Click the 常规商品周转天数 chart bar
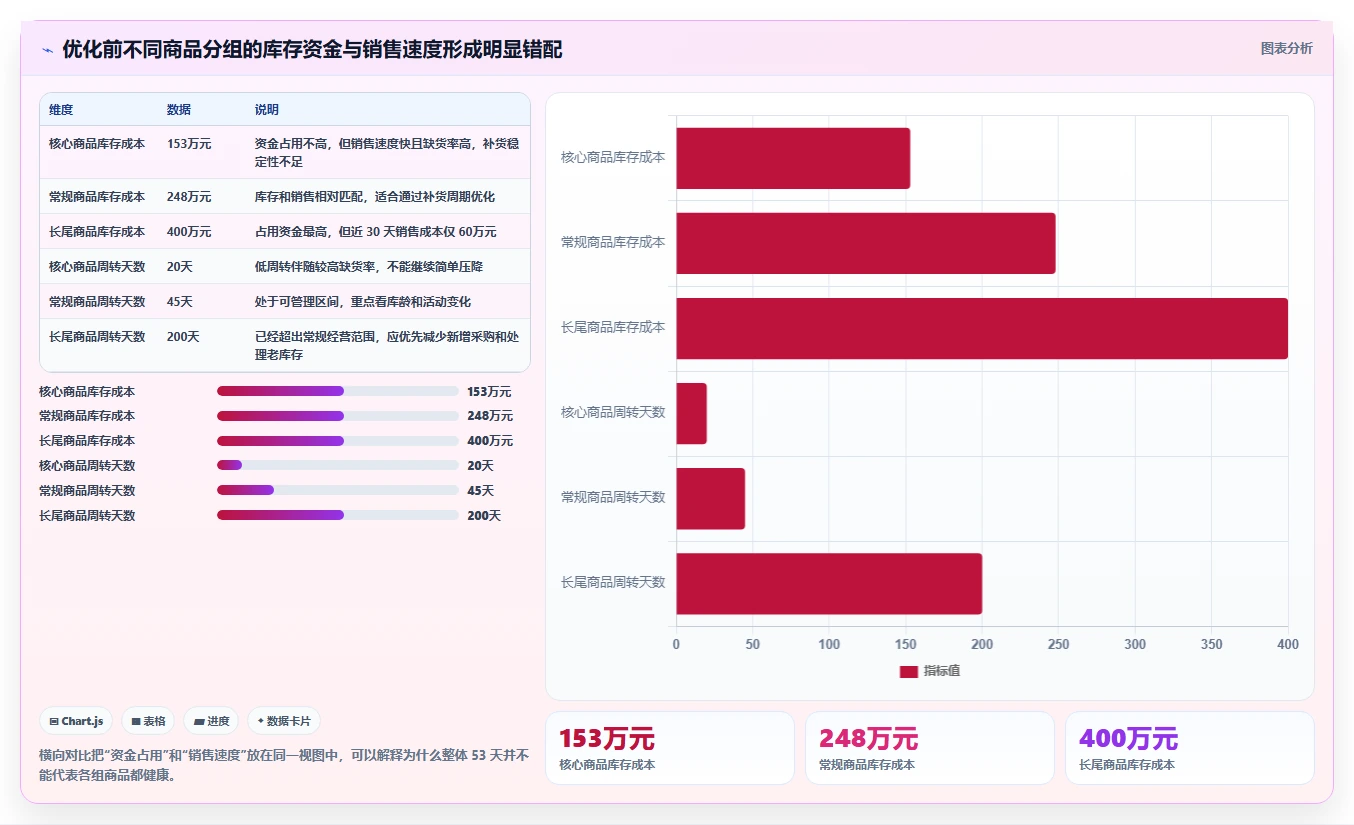The height and width of the screenshot is (825, 1354). click(x=711, y=498)
